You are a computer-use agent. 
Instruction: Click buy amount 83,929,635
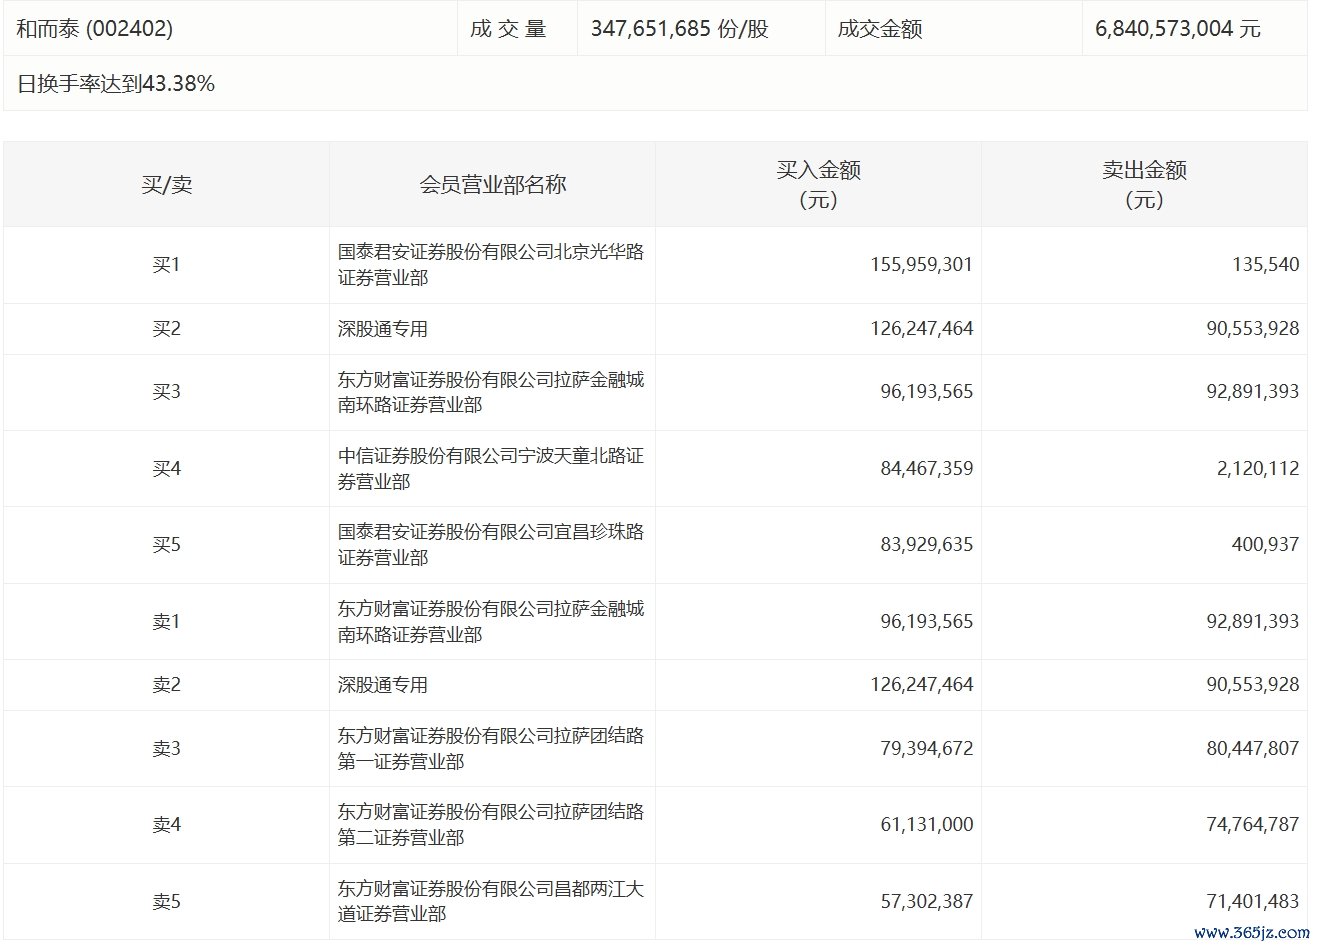(927, 545)
